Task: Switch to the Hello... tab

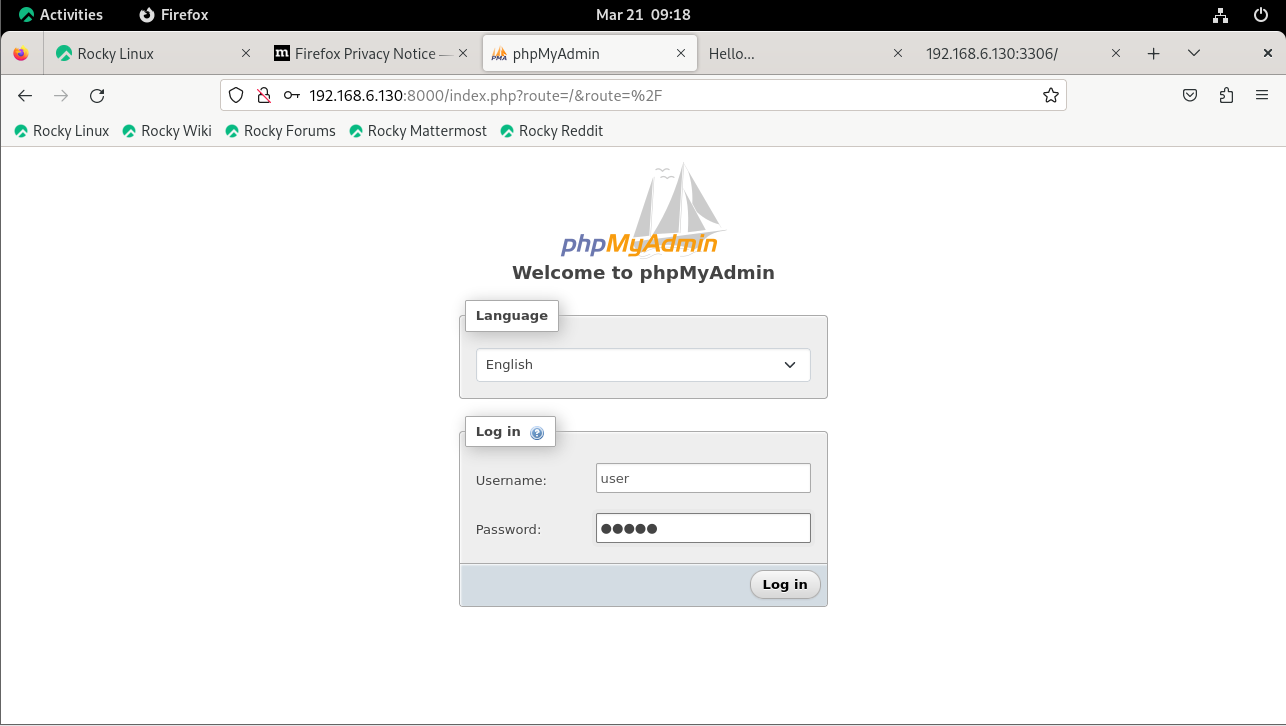Action: (805, 54)
